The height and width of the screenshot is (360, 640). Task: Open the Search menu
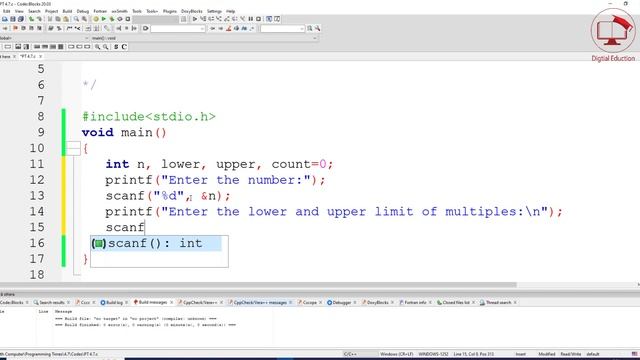tap(34, 11)
